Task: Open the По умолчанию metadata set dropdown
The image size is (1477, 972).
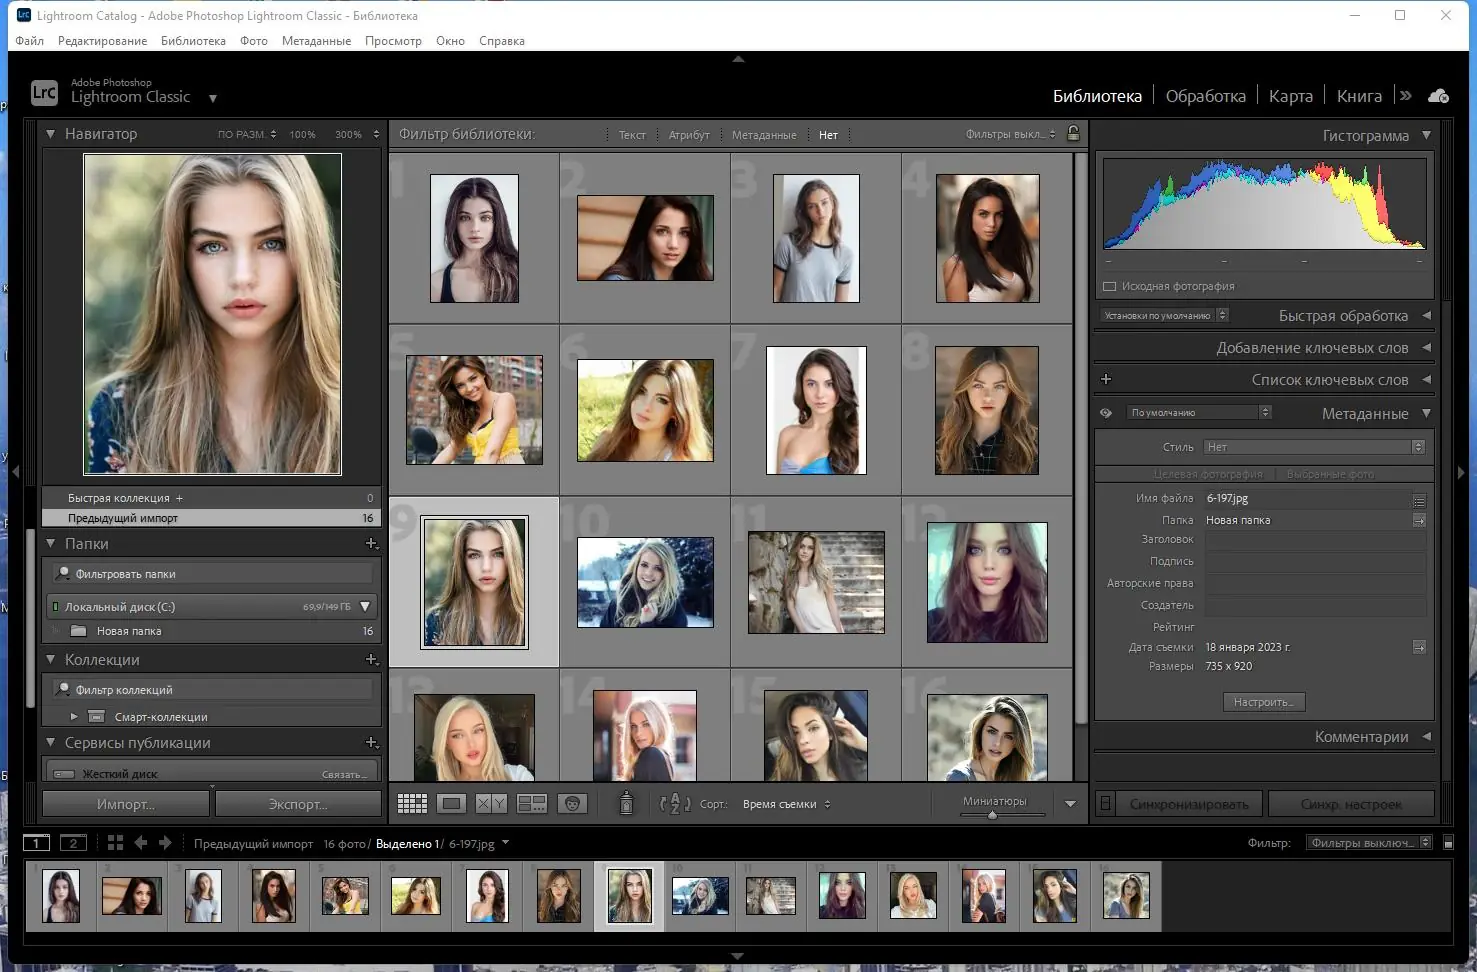Action: point(1199,413)
